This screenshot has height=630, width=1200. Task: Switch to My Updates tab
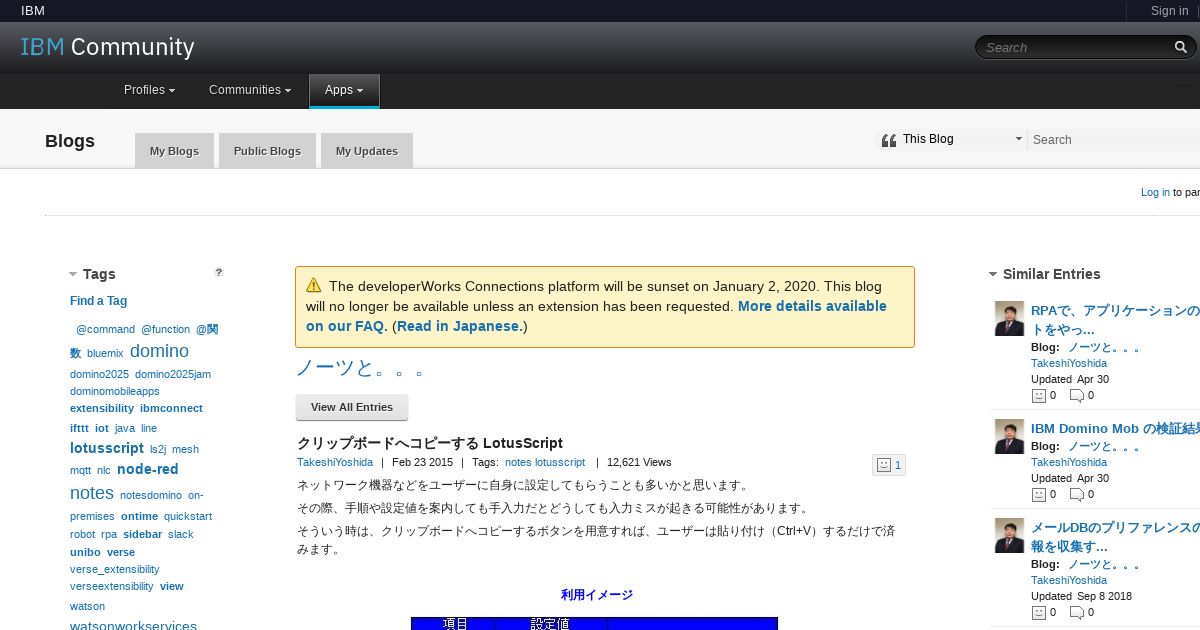pyautogui.click(x=366, y=151)
